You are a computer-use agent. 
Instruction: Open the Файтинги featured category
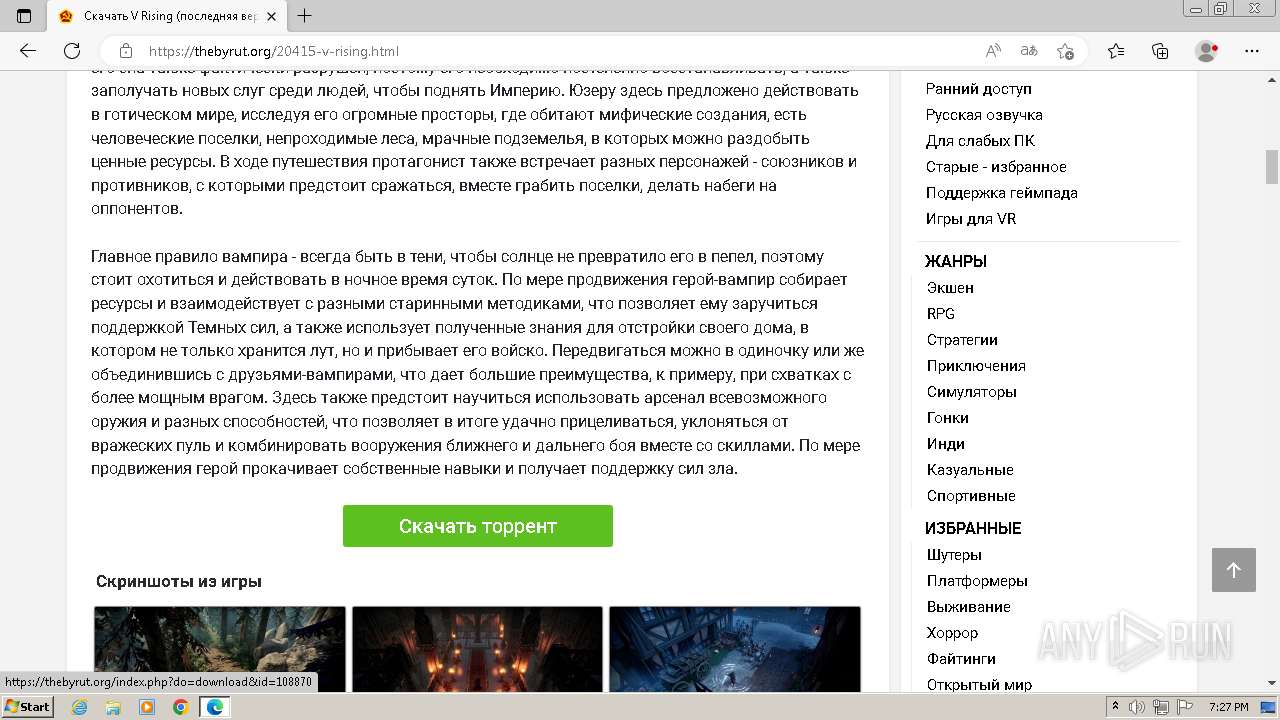point(961,659)
